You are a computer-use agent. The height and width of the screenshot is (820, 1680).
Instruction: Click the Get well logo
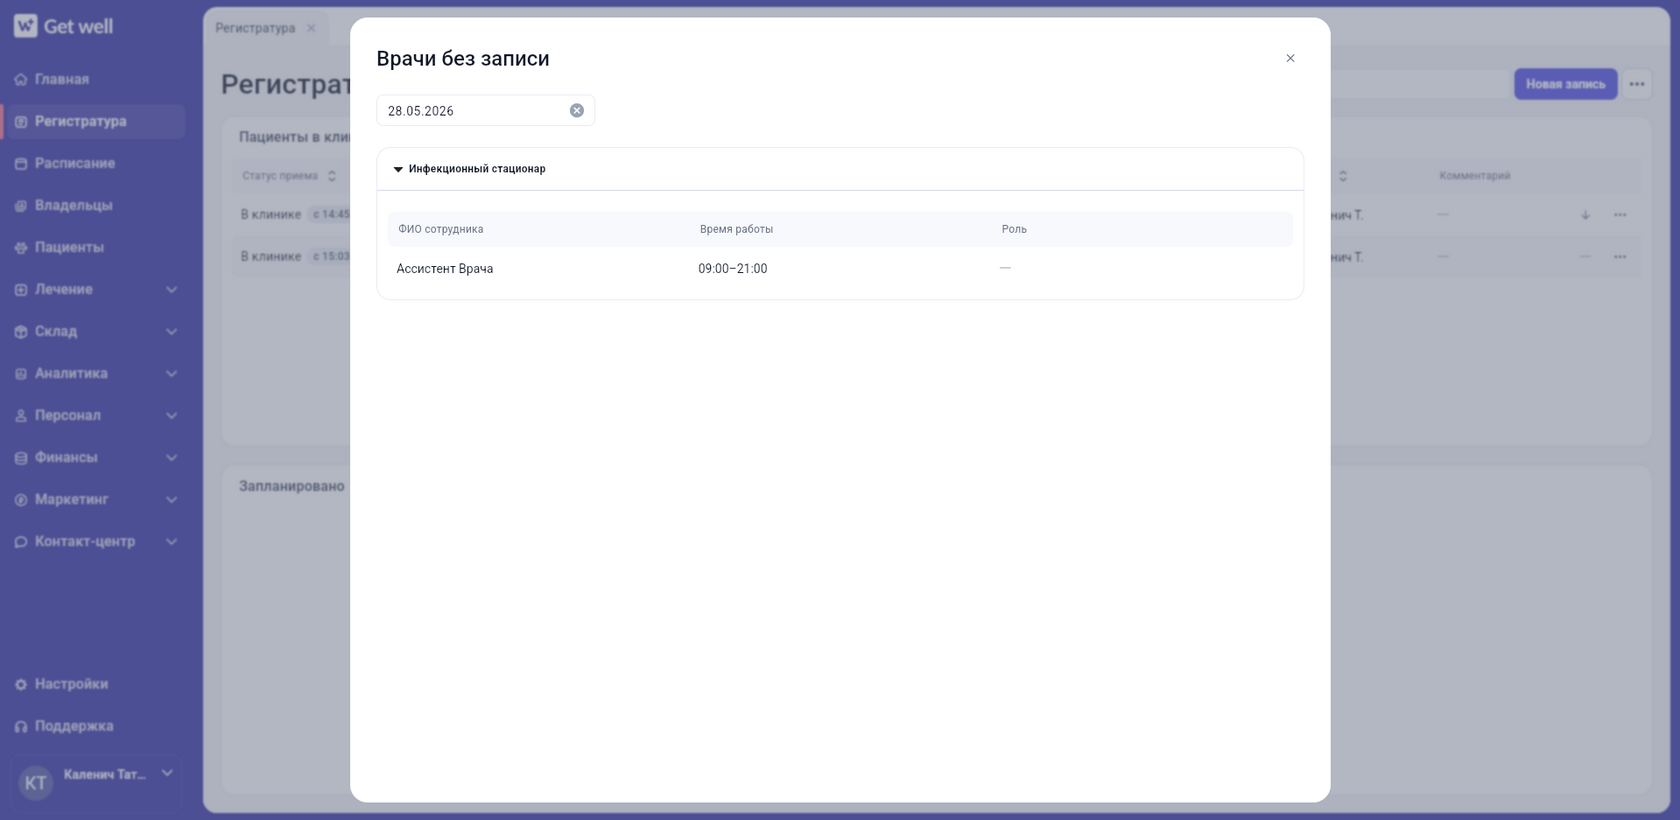[63, 26]
